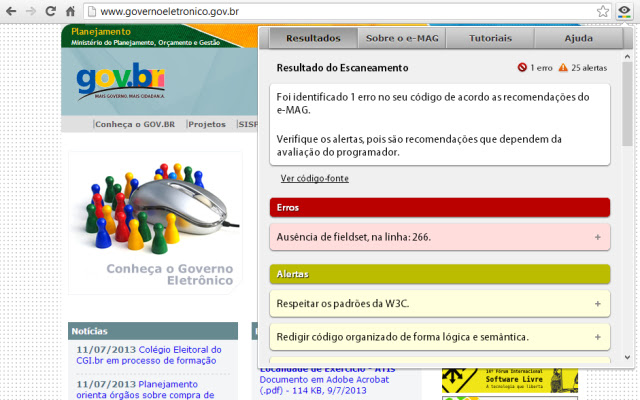Image resolution: width=640 pixels, height=400 pixels.
Task: Bookmark page with the star icon
Action: pos(603,11)
